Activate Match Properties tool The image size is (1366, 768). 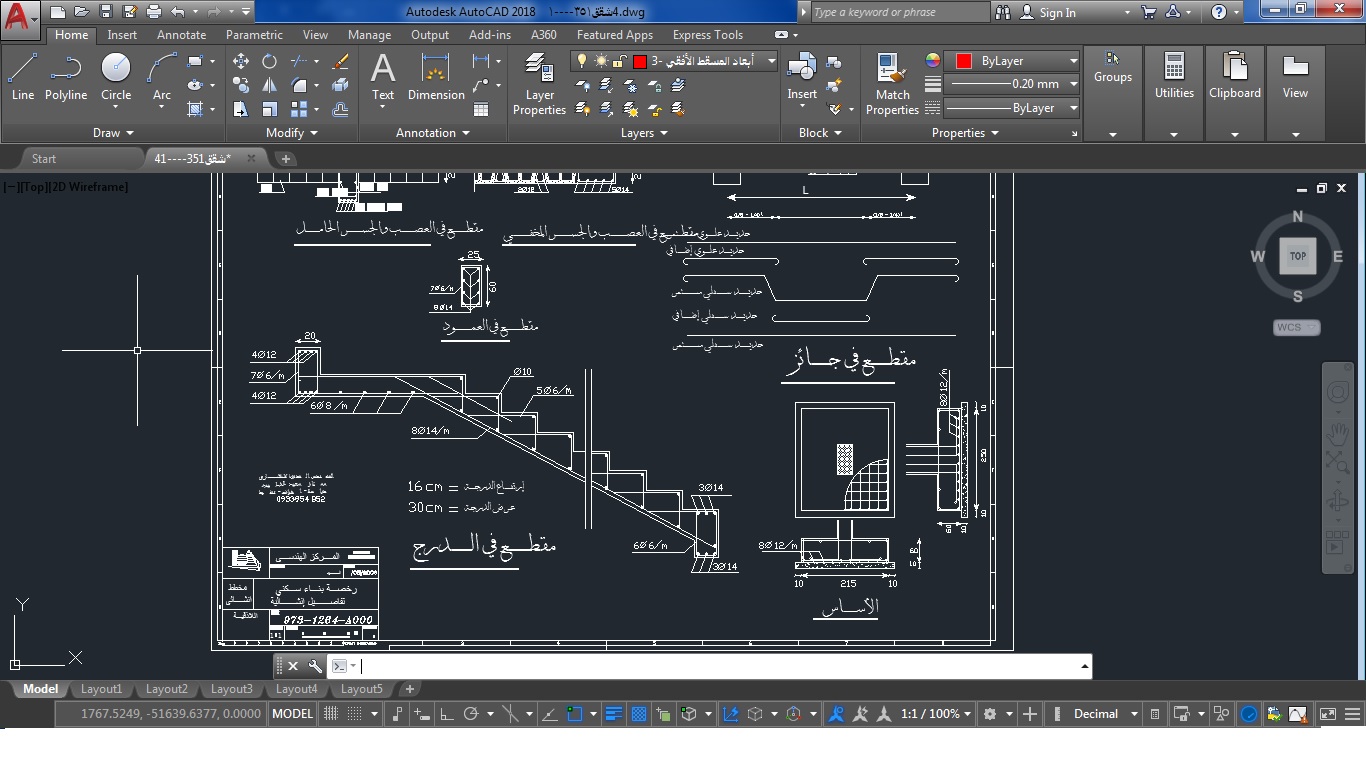(892, 85)
